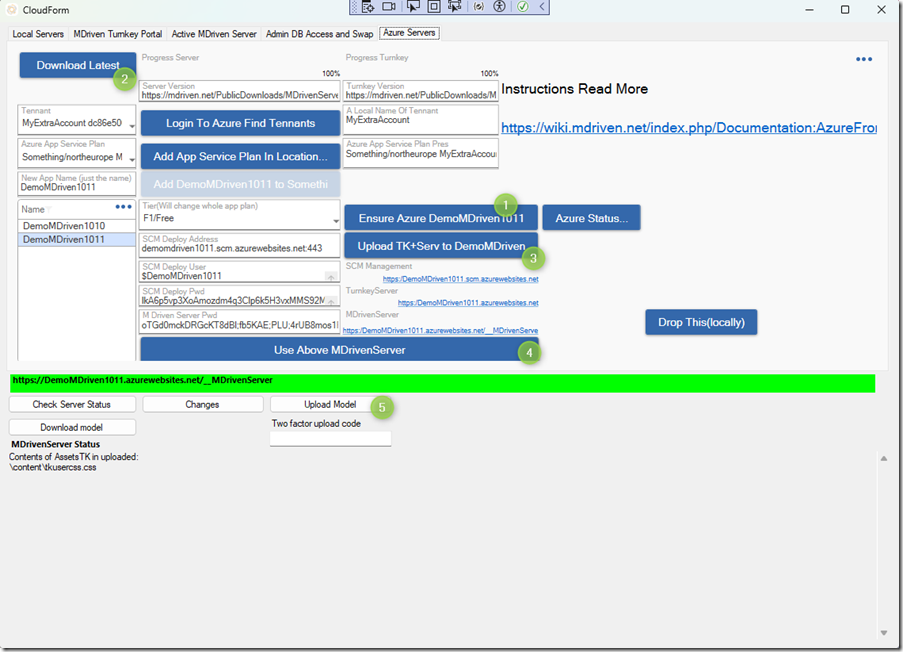Open the MDriven Turnkey Portal tab
Screen dimensions: 903x652
pos(117,34)
